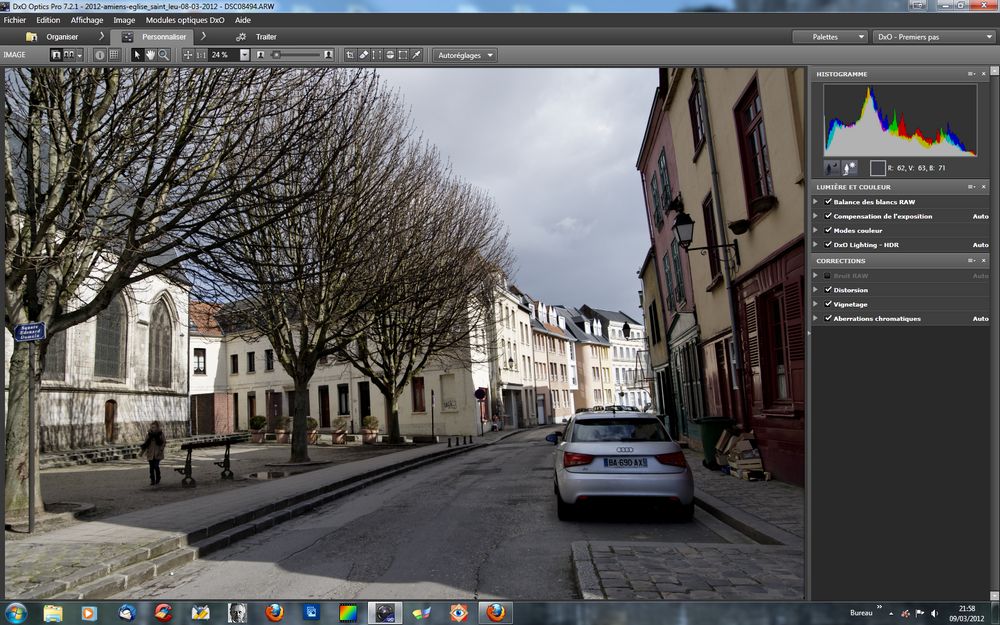
Task: Switch to the Organiser tab
Action: 54,37
